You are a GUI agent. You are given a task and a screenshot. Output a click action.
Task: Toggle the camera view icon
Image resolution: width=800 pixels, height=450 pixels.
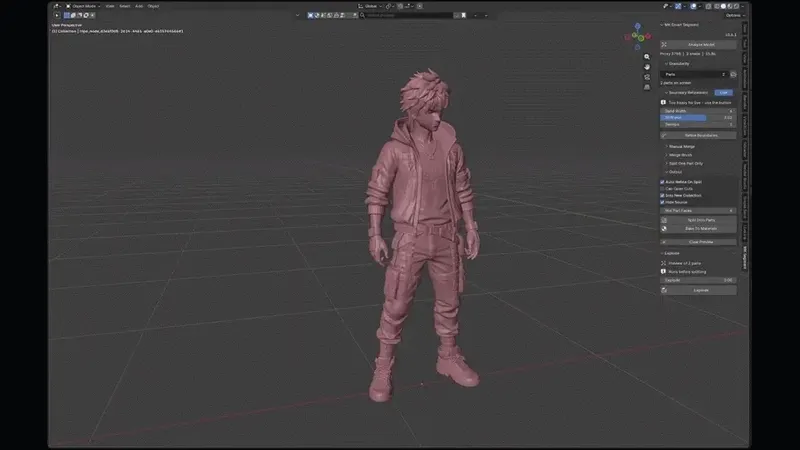647,77
